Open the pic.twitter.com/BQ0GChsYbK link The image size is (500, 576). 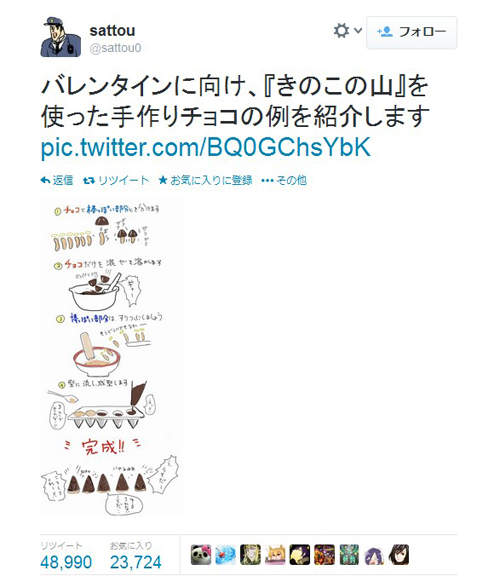[205, 147]
